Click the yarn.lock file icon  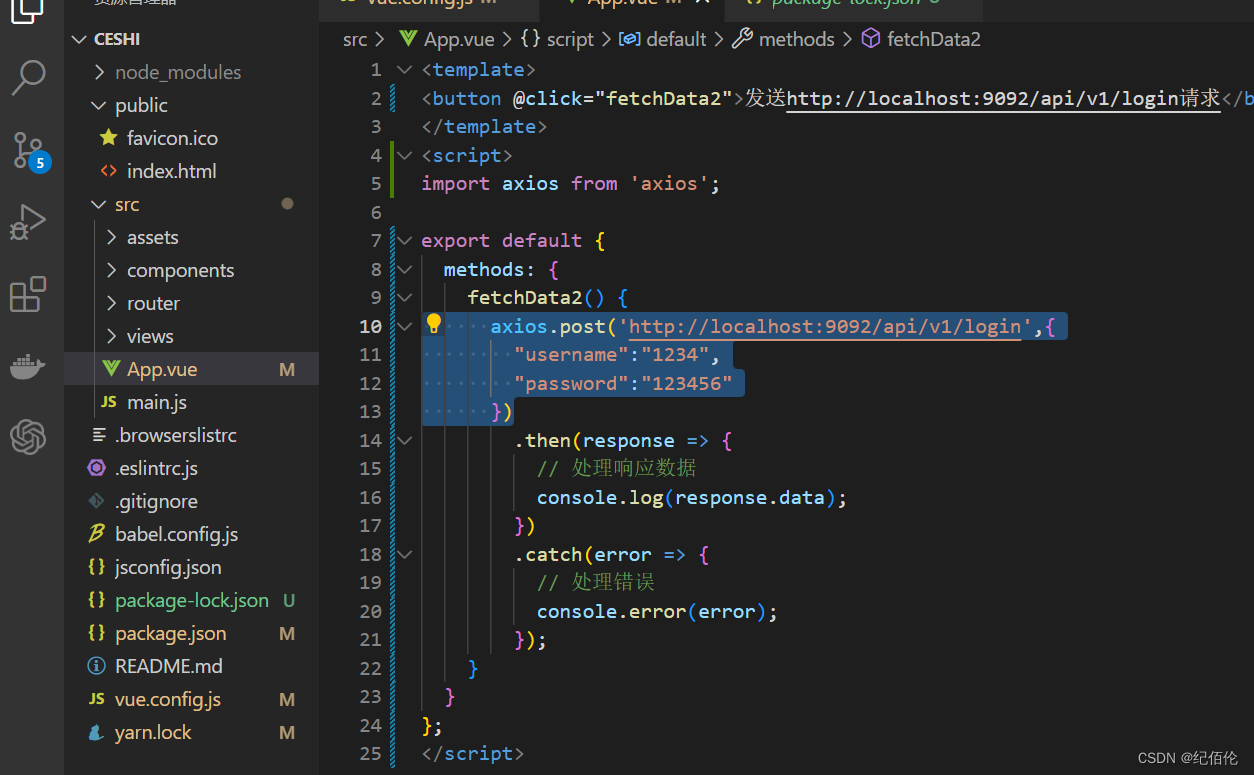pos(97,732)
